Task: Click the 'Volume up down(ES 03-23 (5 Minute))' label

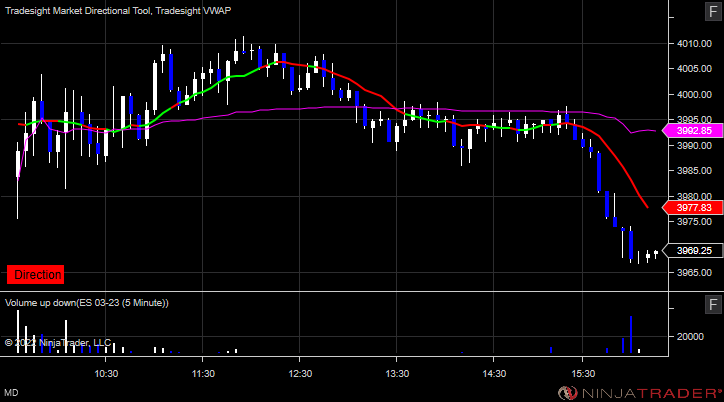Action: tap(87, 303)
